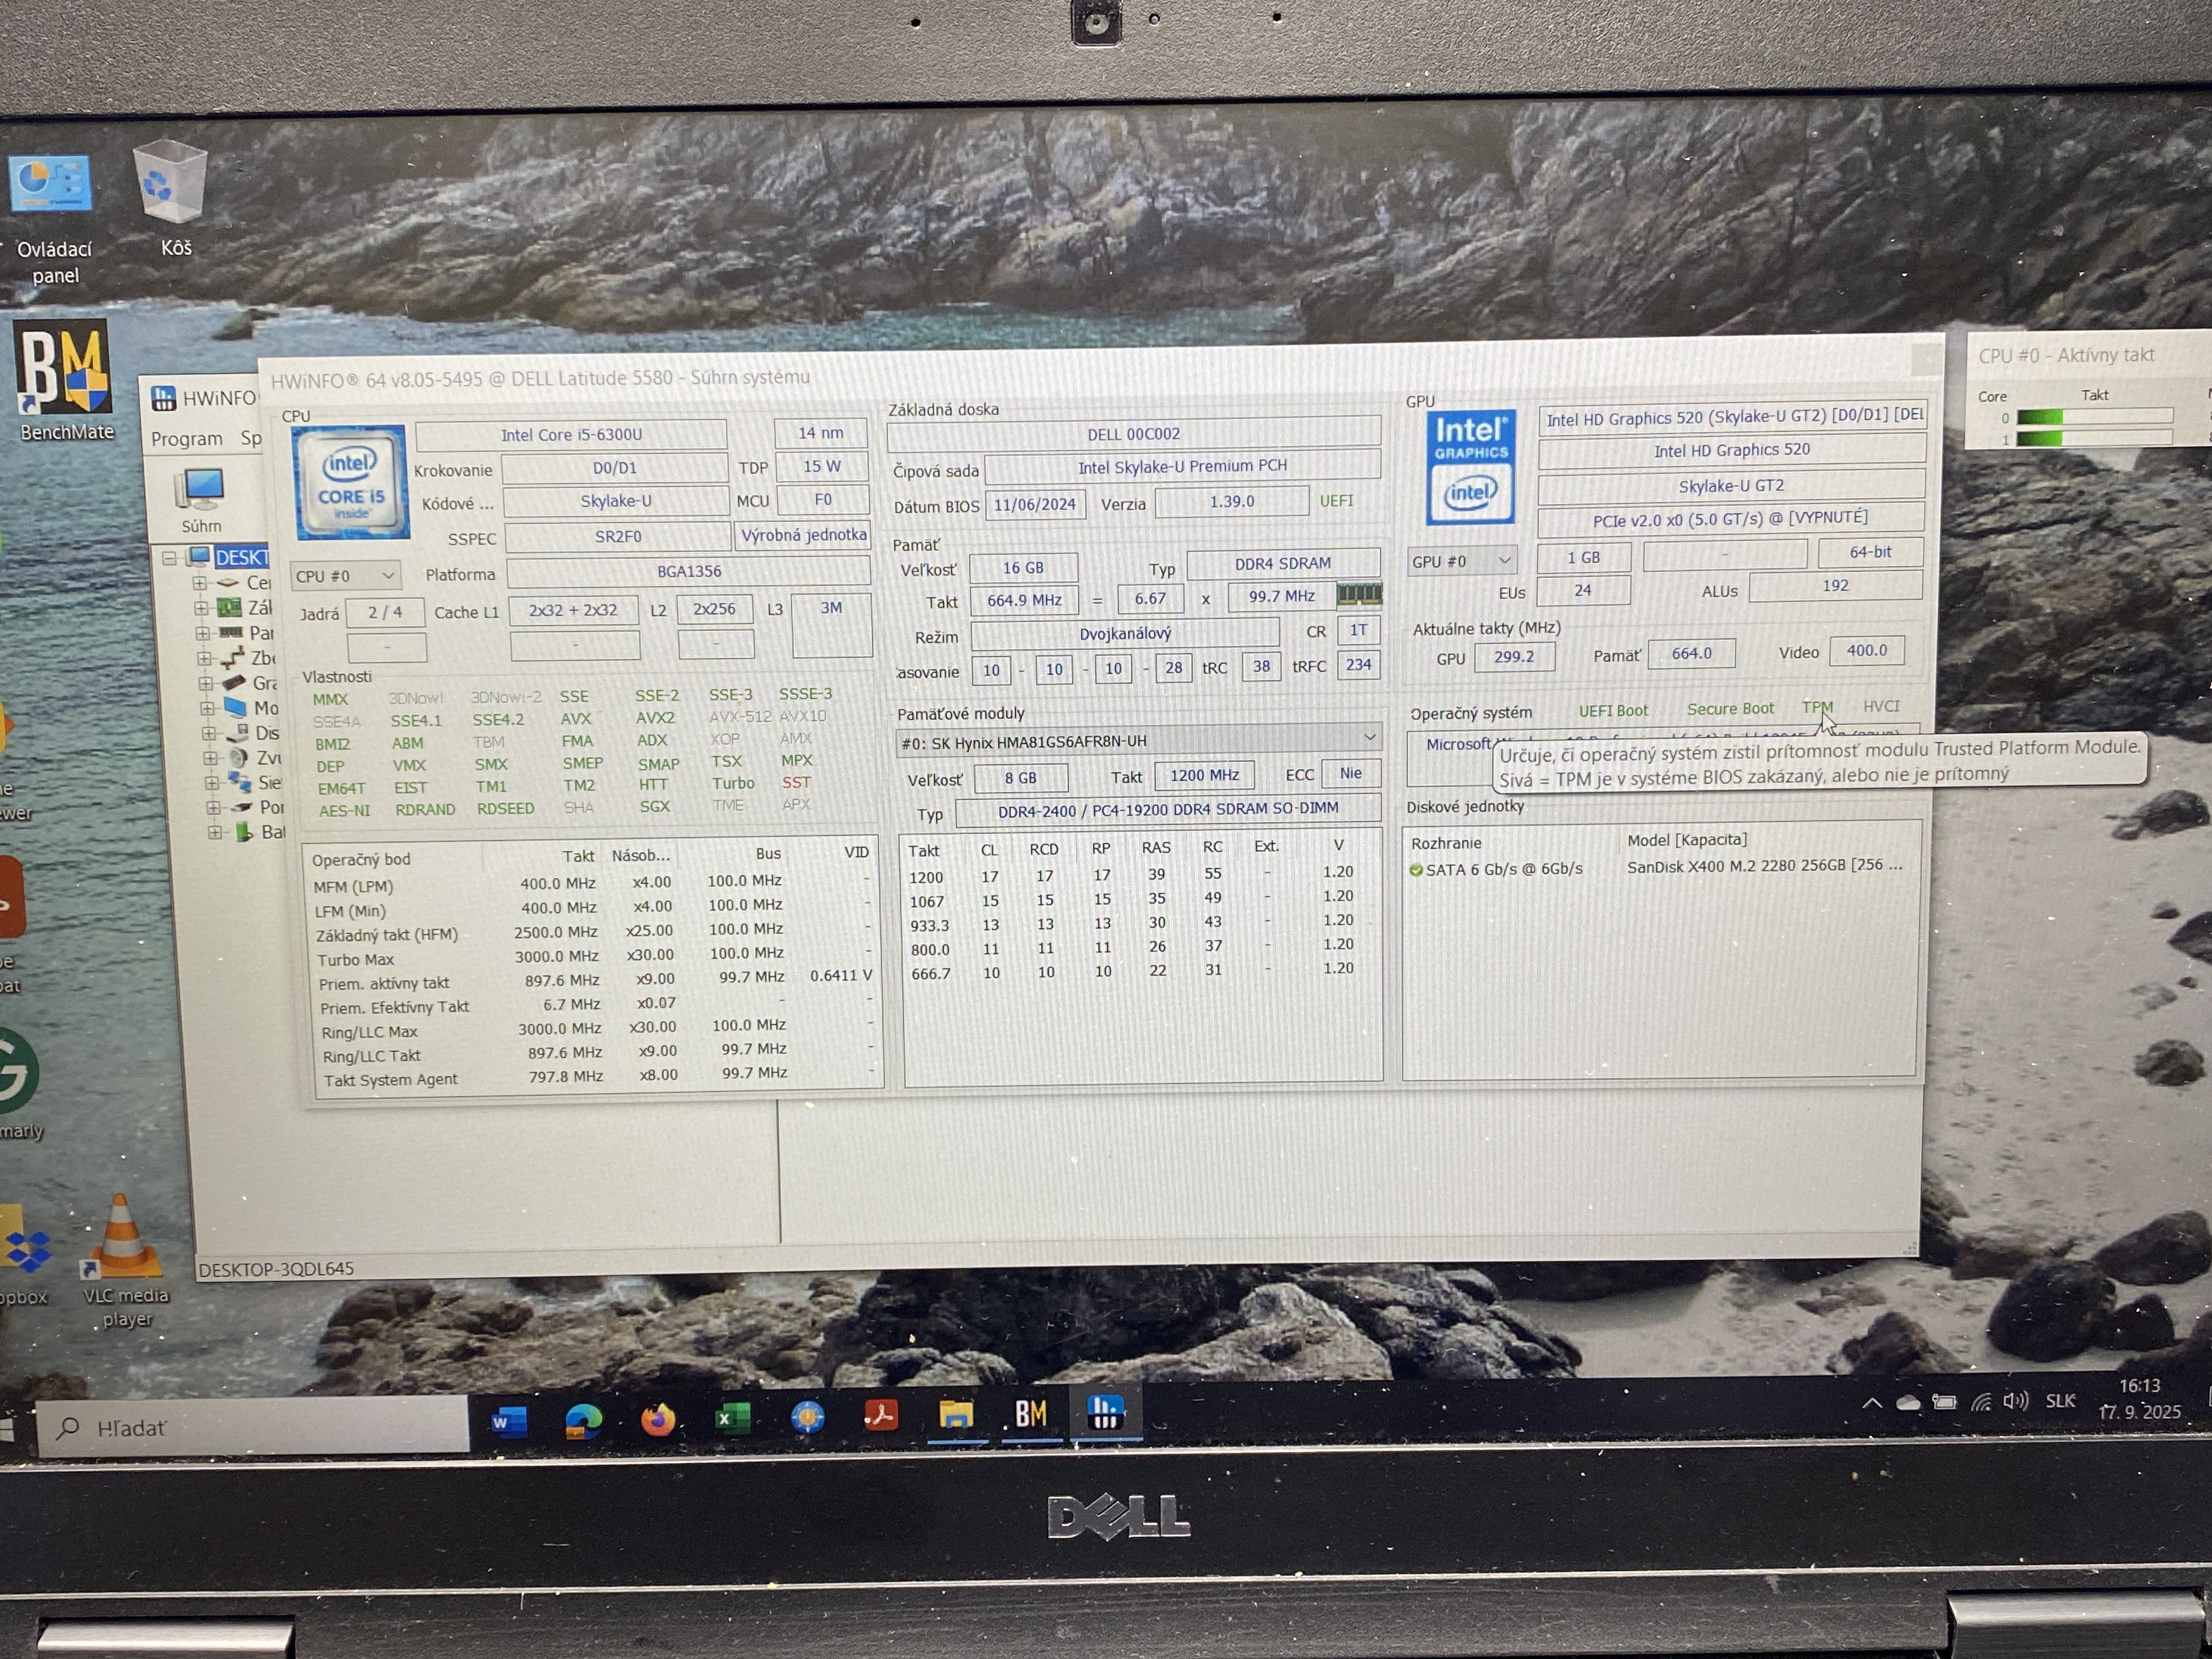Expand the 'Por' ports tree node

(x=213, y=807)
